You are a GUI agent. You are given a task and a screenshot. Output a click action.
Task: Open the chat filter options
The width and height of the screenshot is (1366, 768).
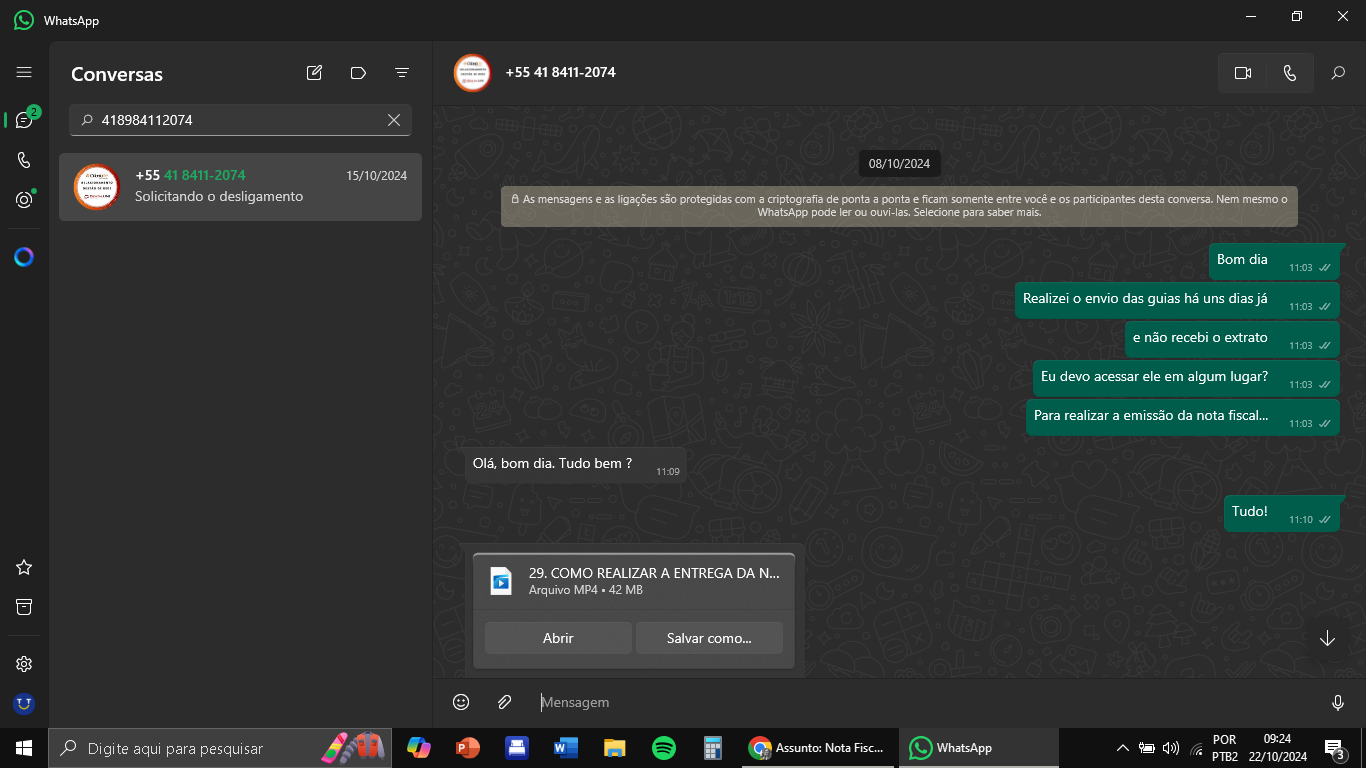tap(402, 73)
